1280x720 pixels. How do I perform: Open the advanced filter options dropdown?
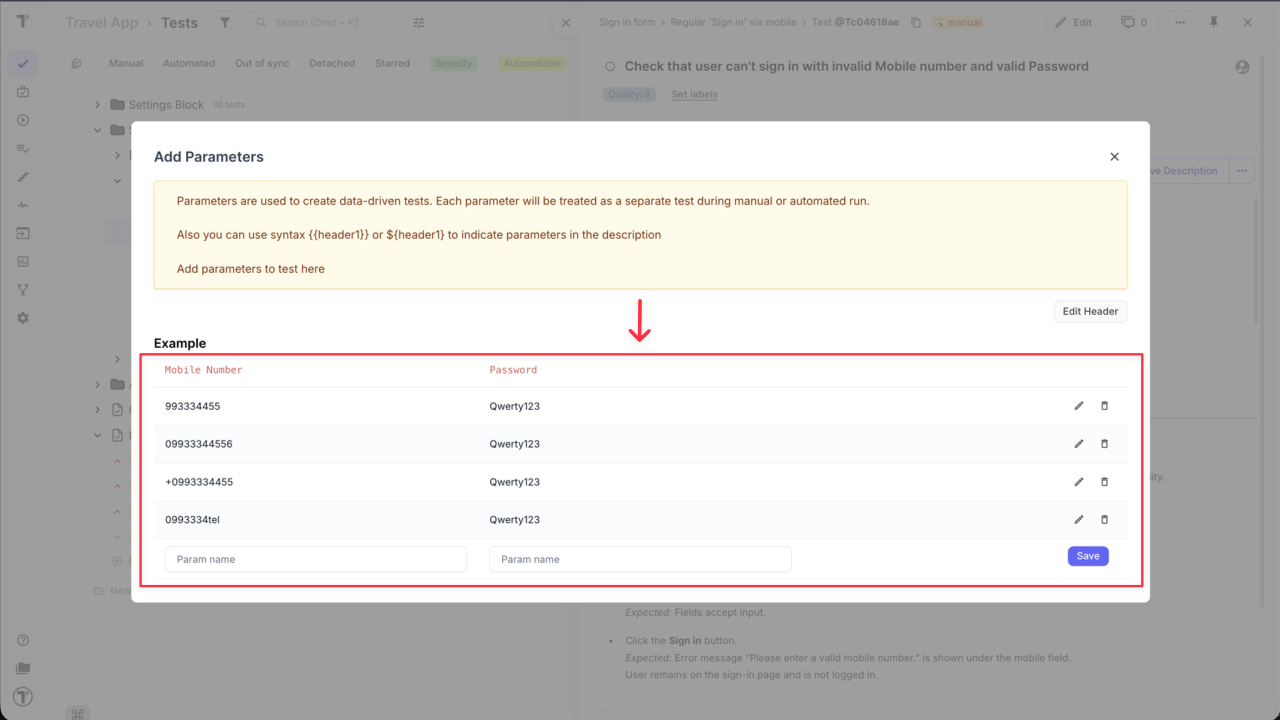click(418, 21)
